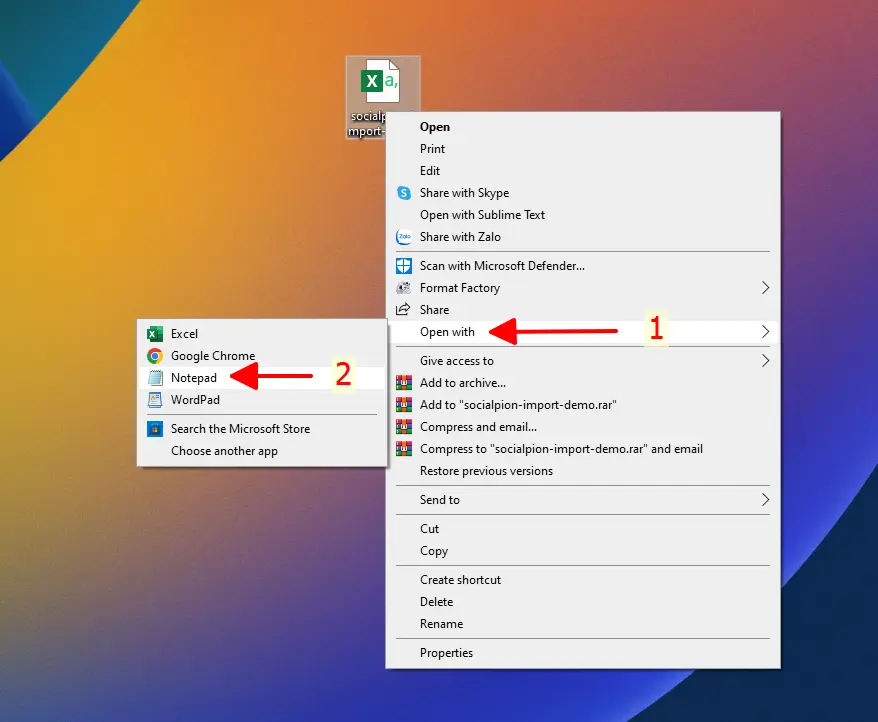Expand the Format Factory submenu arrow
878x722 pixels.
click(765, 288)
